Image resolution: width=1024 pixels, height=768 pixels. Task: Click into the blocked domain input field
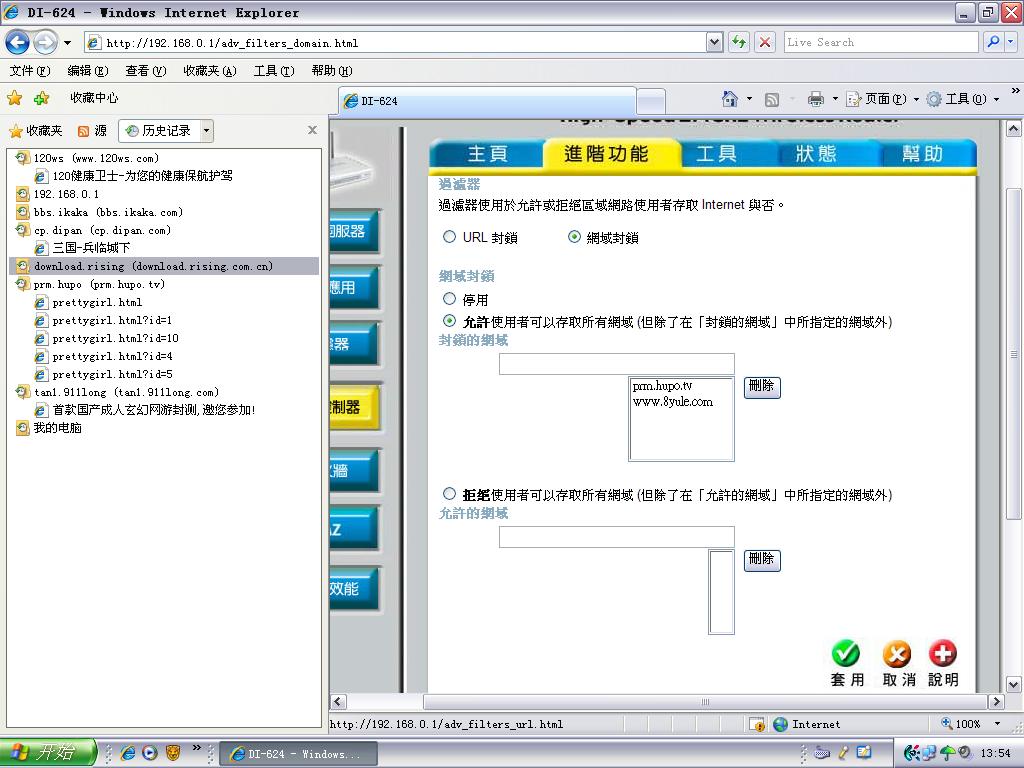tap(616, 364)
